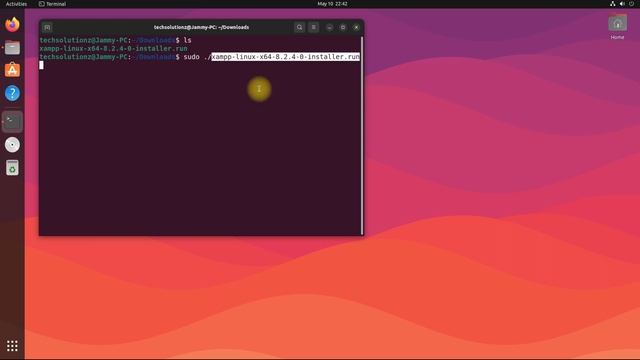Select the Terminal icon in dock
The height and width of the screenshot is (360, 640).
12,121
